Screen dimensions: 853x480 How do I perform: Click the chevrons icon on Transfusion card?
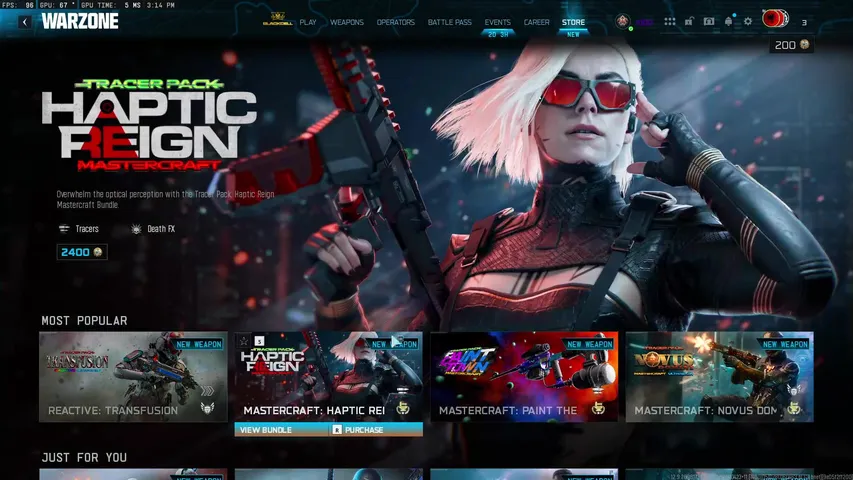(207, 391)
